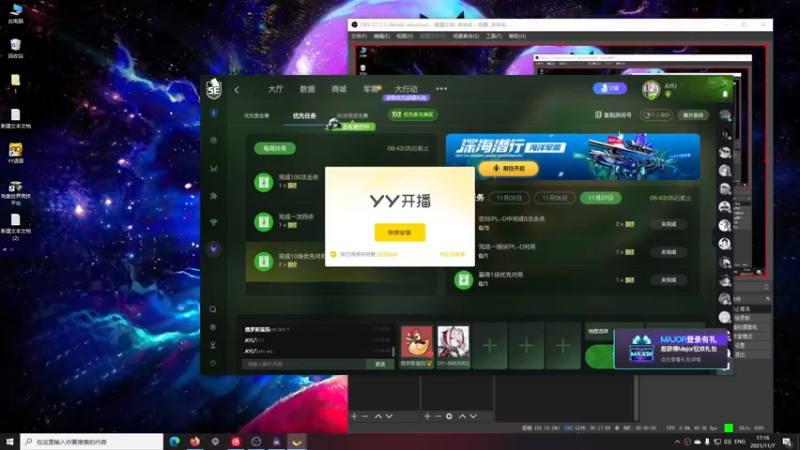Go back with the left arrow
Screen dimensions: 800x450
pyautogui.click(x=237, y=89)
